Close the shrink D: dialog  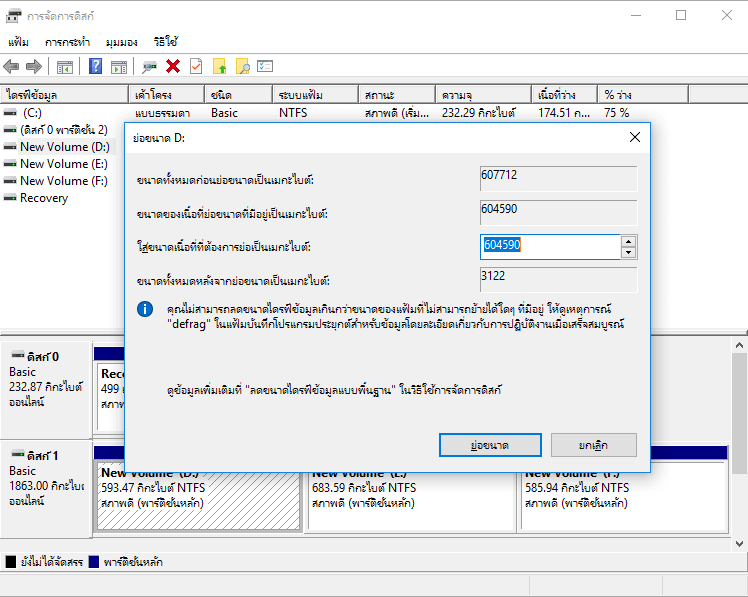(x=634, y=137)
